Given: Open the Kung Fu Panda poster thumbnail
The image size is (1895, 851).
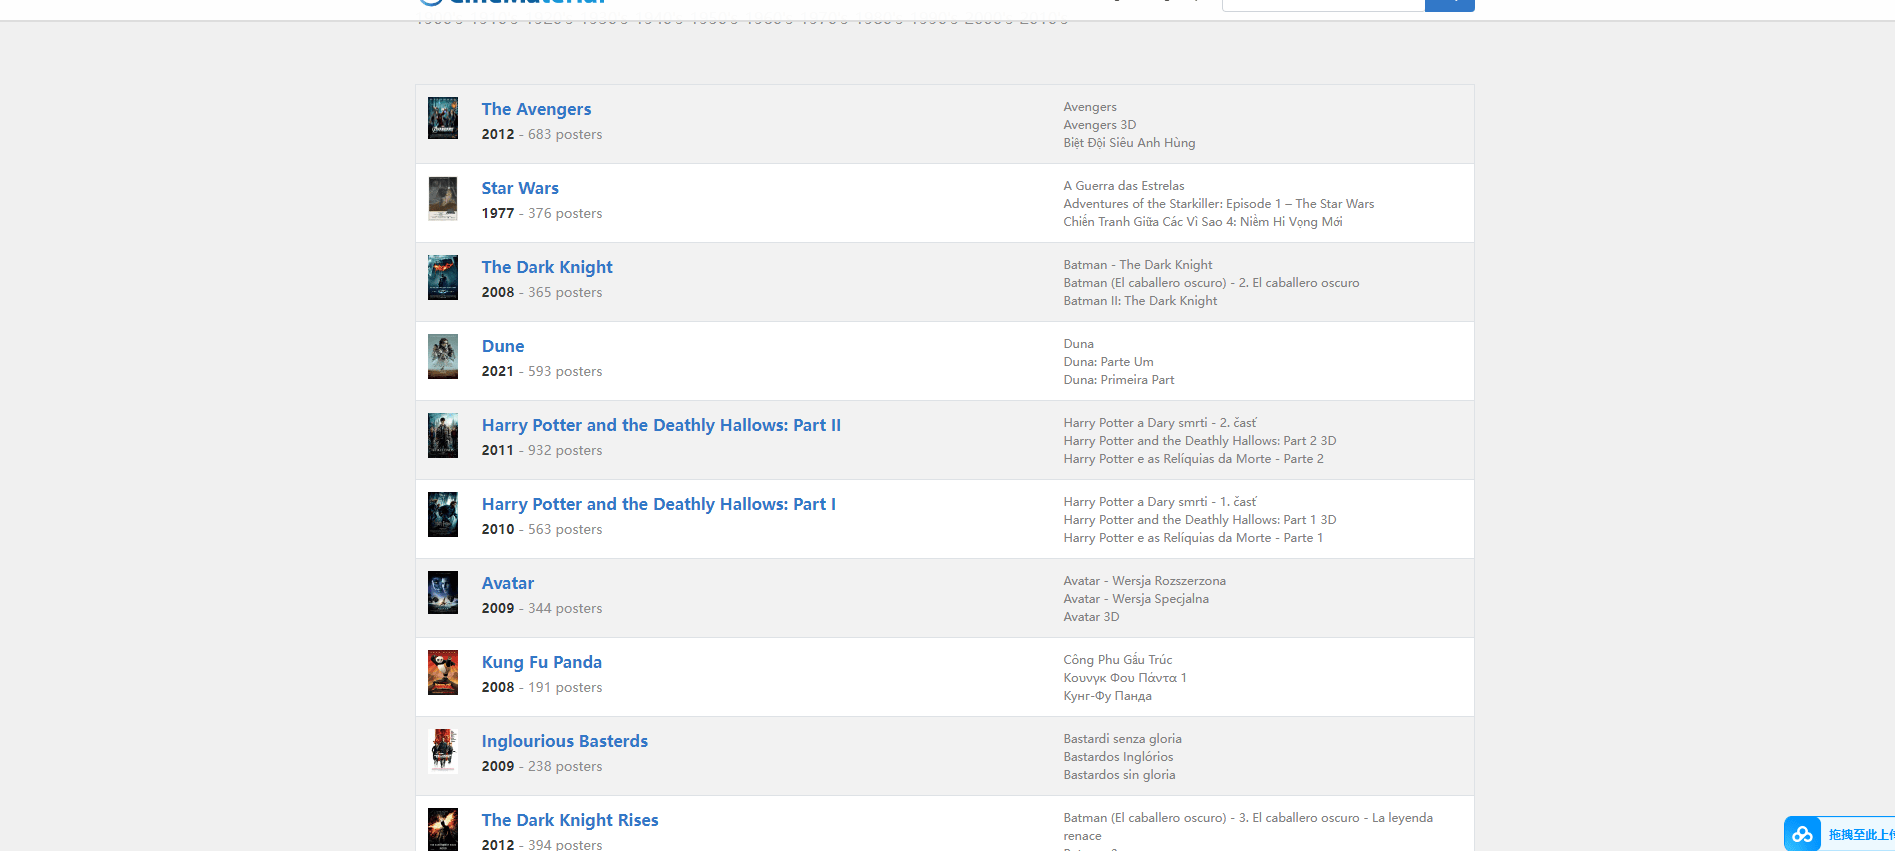Looking at the screenshot, I should tap(443, 672).
